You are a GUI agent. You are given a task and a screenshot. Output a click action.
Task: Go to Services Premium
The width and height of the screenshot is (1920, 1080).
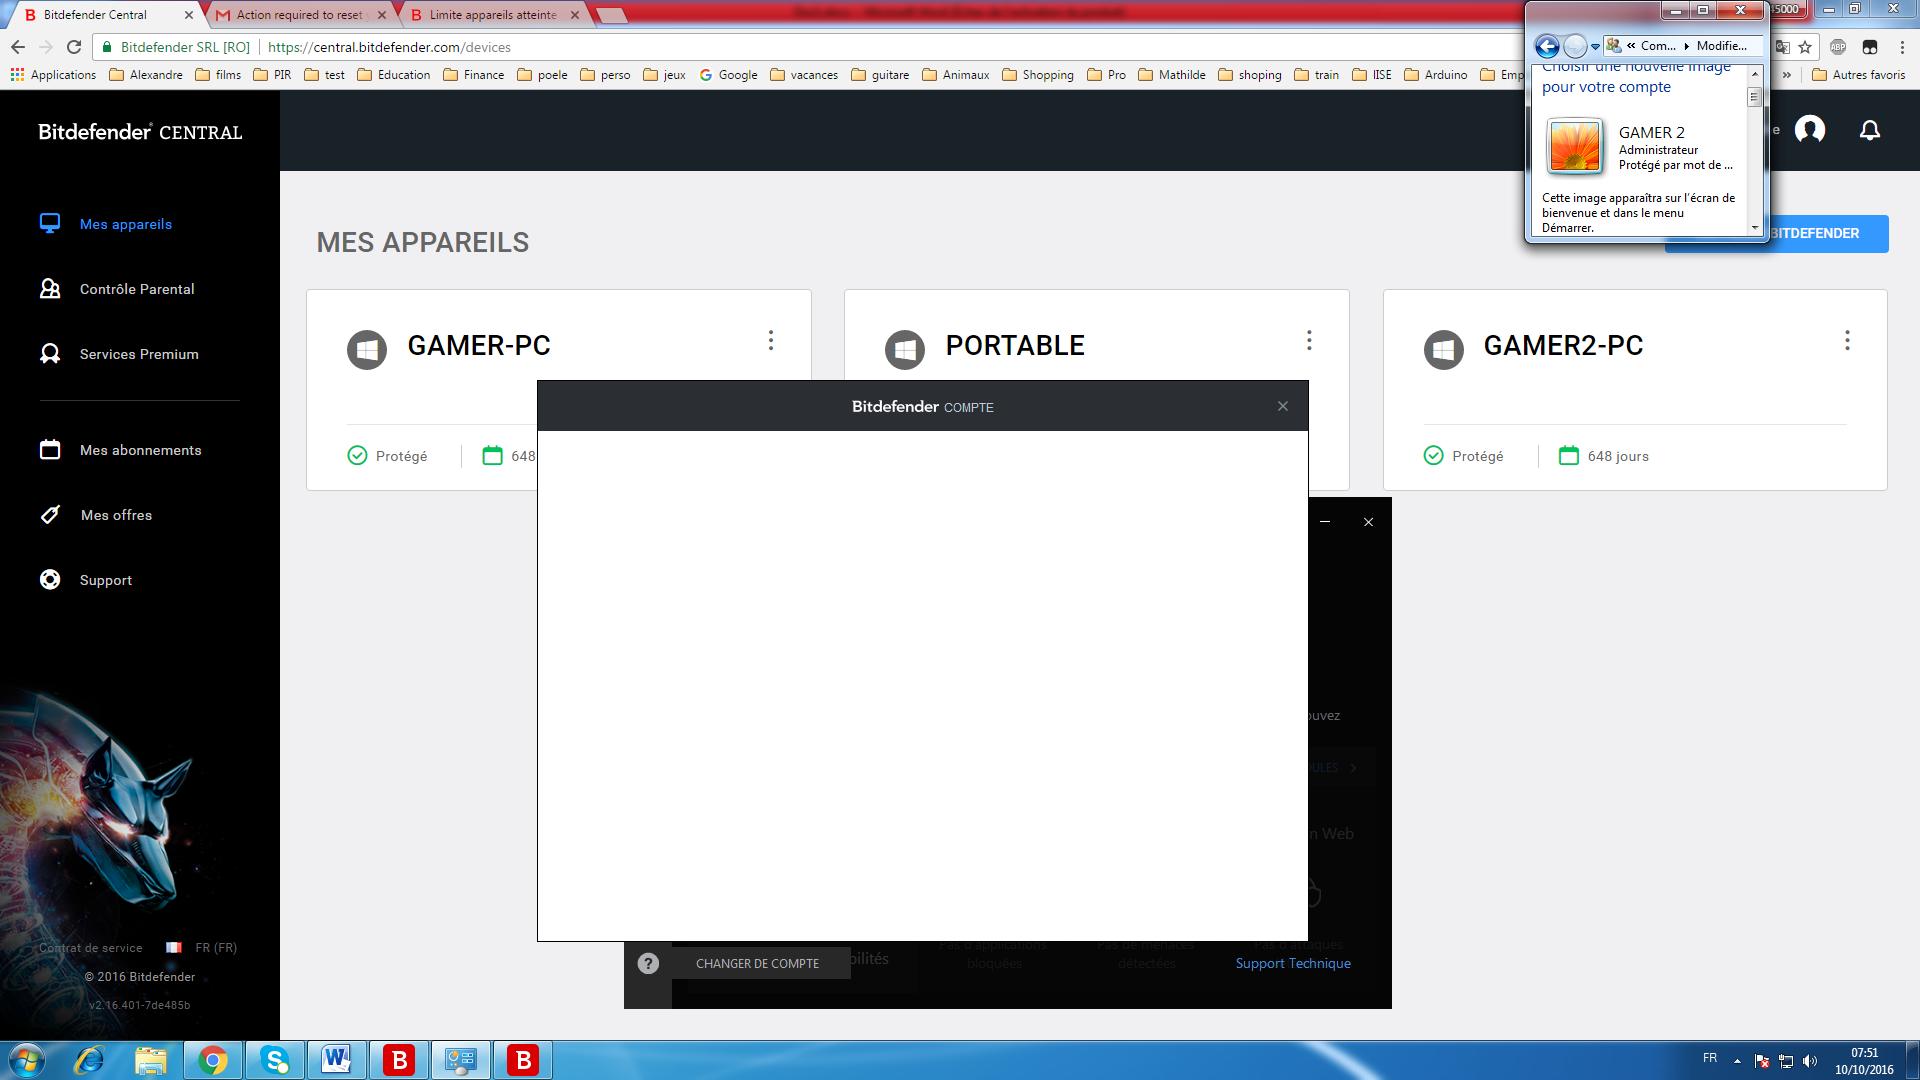[119, 354]
